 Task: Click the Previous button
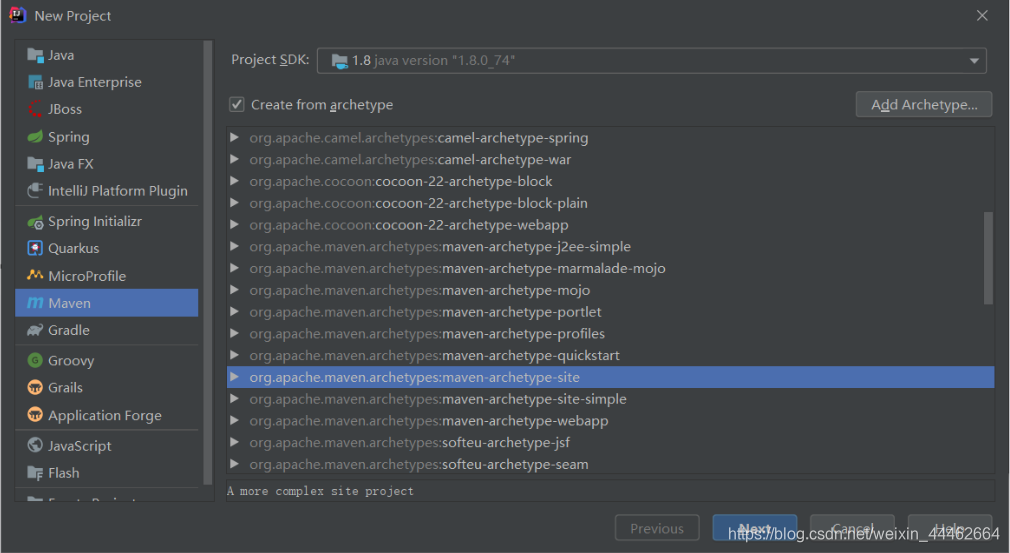tap(657, 528)
